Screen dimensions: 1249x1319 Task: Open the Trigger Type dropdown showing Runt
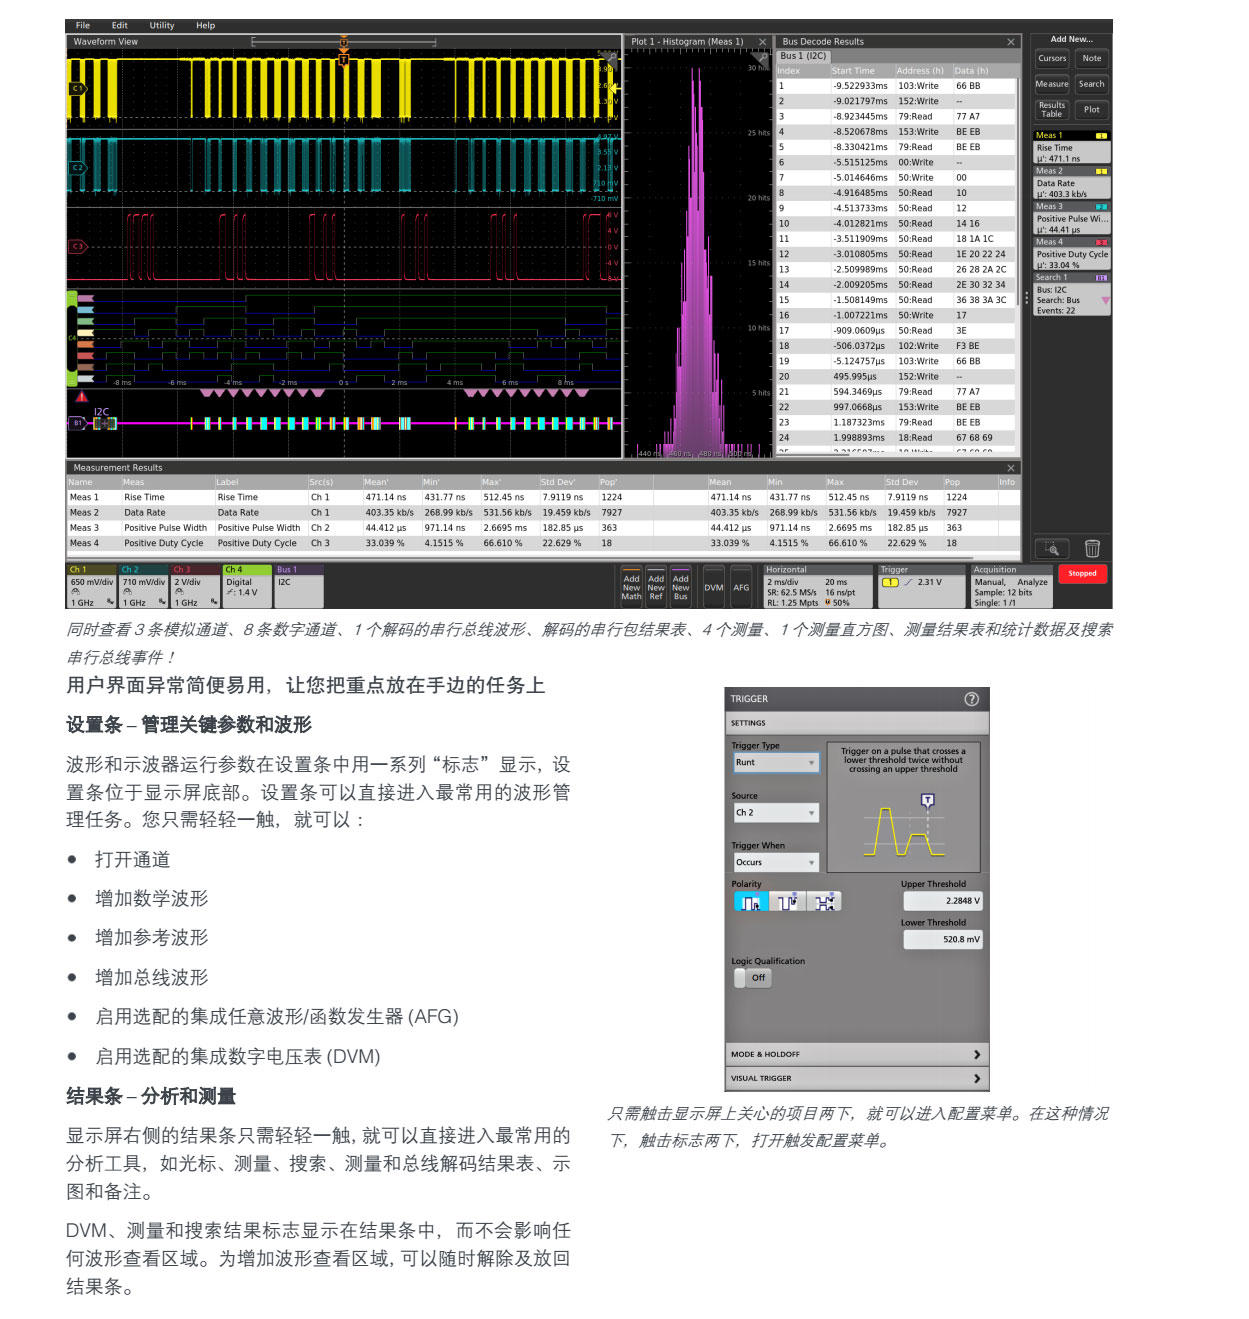[776, 763]
